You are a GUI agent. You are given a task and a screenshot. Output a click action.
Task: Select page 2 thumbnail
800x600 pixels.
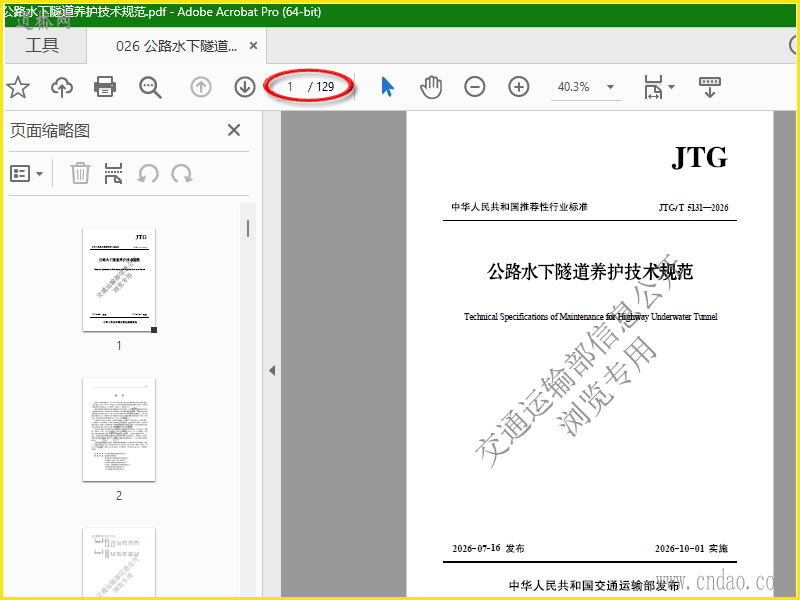coord(119,430)
